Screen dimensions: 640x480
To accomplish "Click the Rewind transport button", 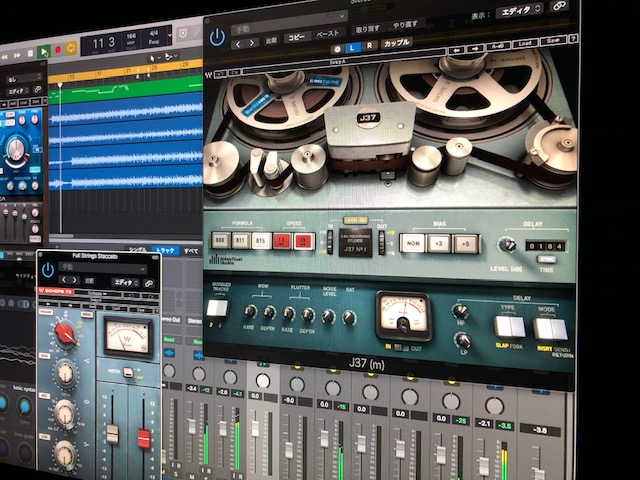I will 4,57.
